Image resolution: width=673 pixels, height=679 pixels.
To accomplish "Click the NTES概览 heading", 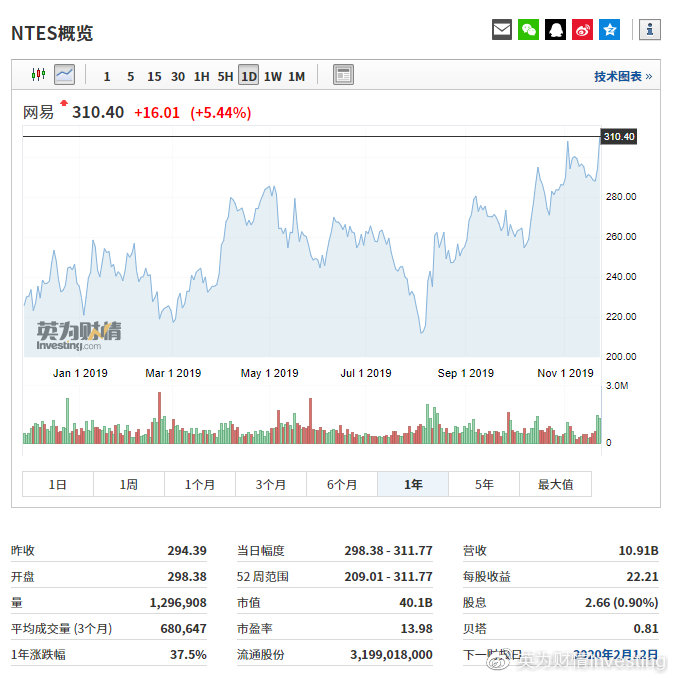I will [52, 33].
